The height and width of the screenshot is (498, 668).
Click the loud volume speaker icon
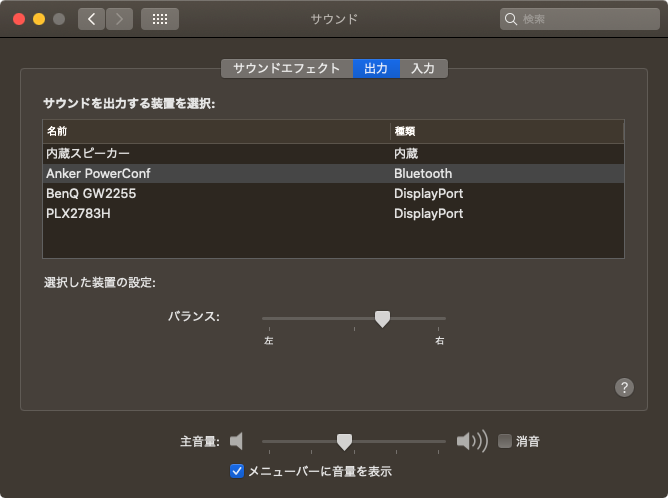[x=472, y=441]
